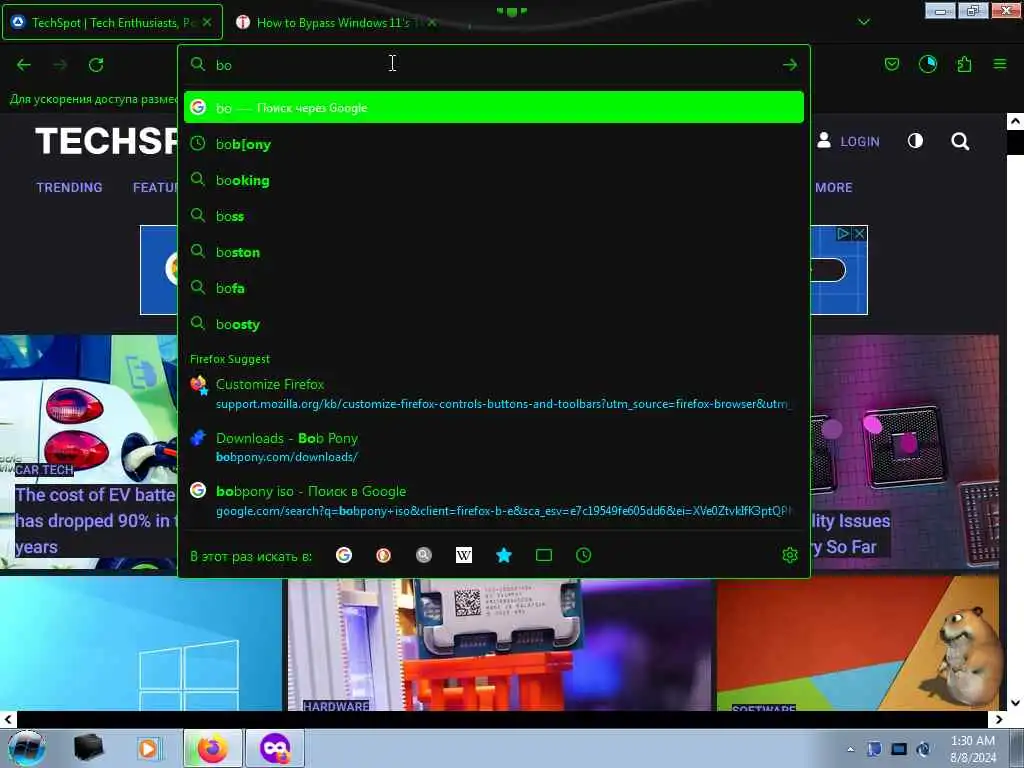This screenshot has width=1024, height=768.
Task: Click the AdChoices triangle icon
Action: click(x=843, y=233)
